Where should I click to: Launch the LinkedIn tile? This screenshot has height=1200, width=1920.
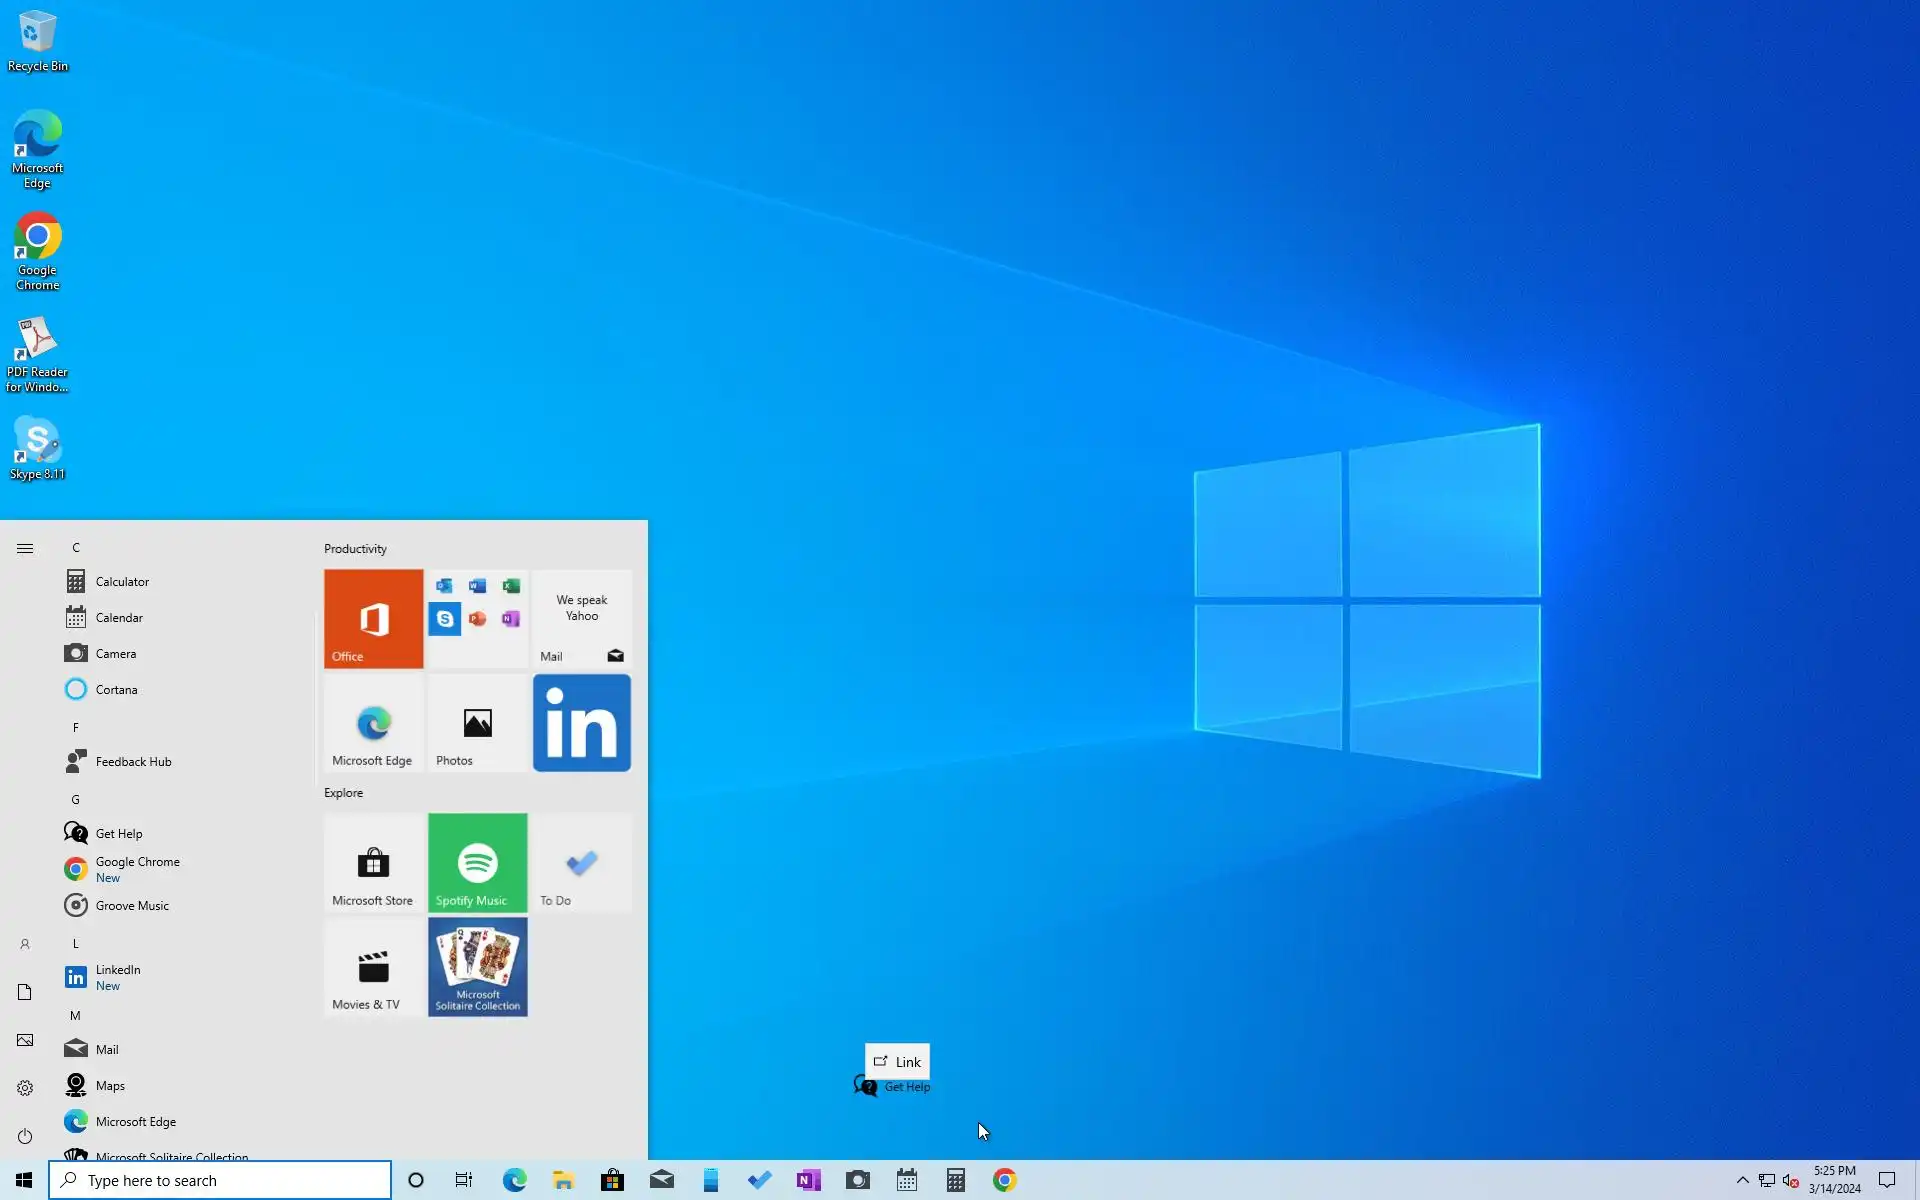(x=581, y=722)
